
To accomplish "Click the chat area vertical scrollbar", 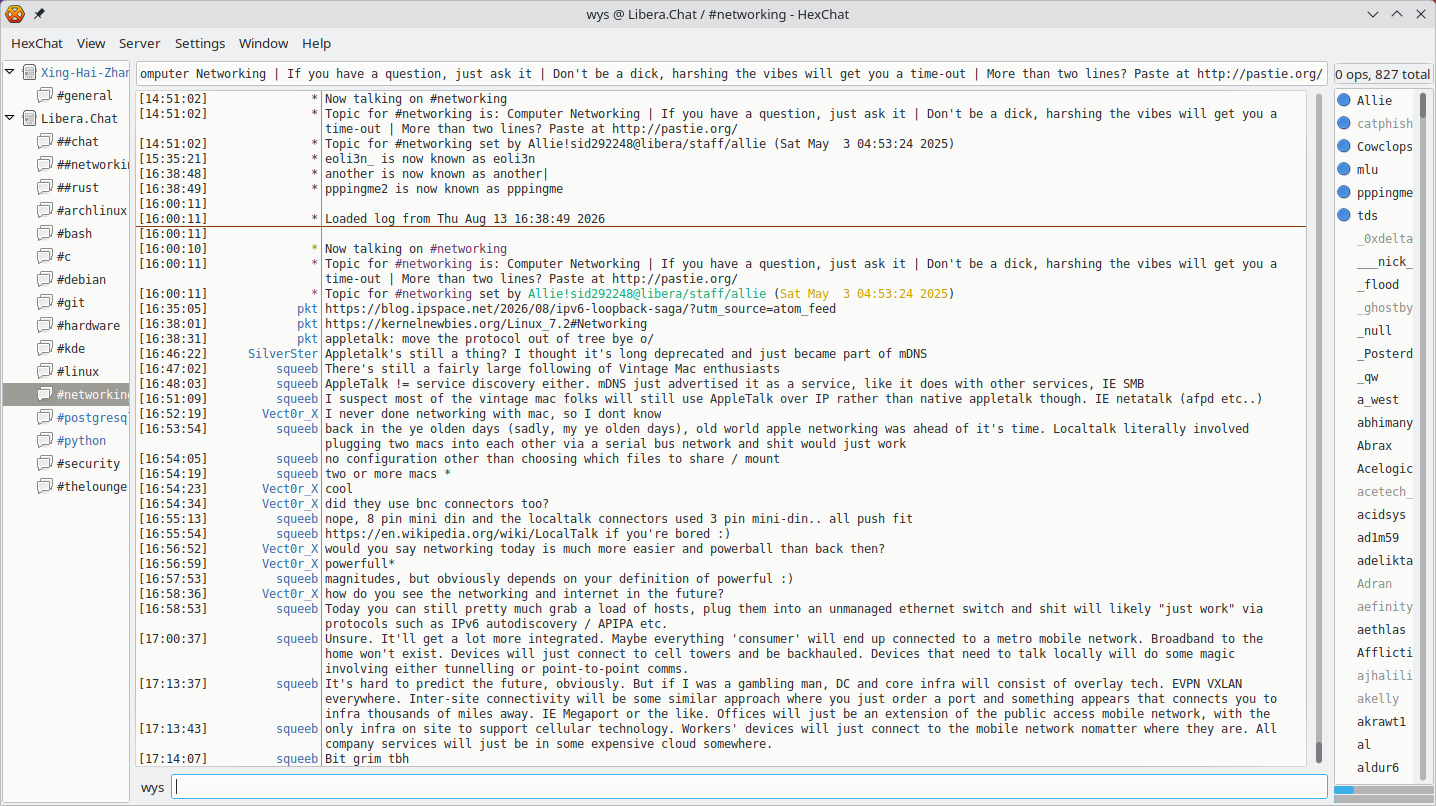I will coord(1319,428).
